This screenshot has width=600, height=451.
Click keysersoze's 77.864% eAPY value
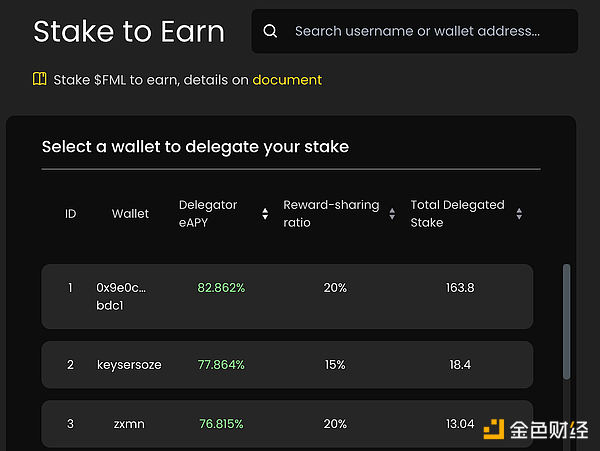221,365
